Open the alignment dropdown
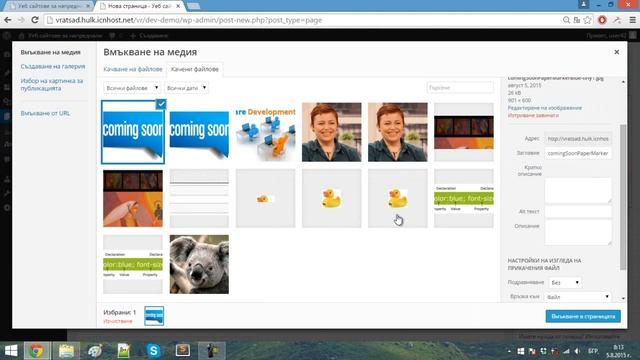Image resolution: width=640 pixels, height=360 pixels. coord(565,282)
